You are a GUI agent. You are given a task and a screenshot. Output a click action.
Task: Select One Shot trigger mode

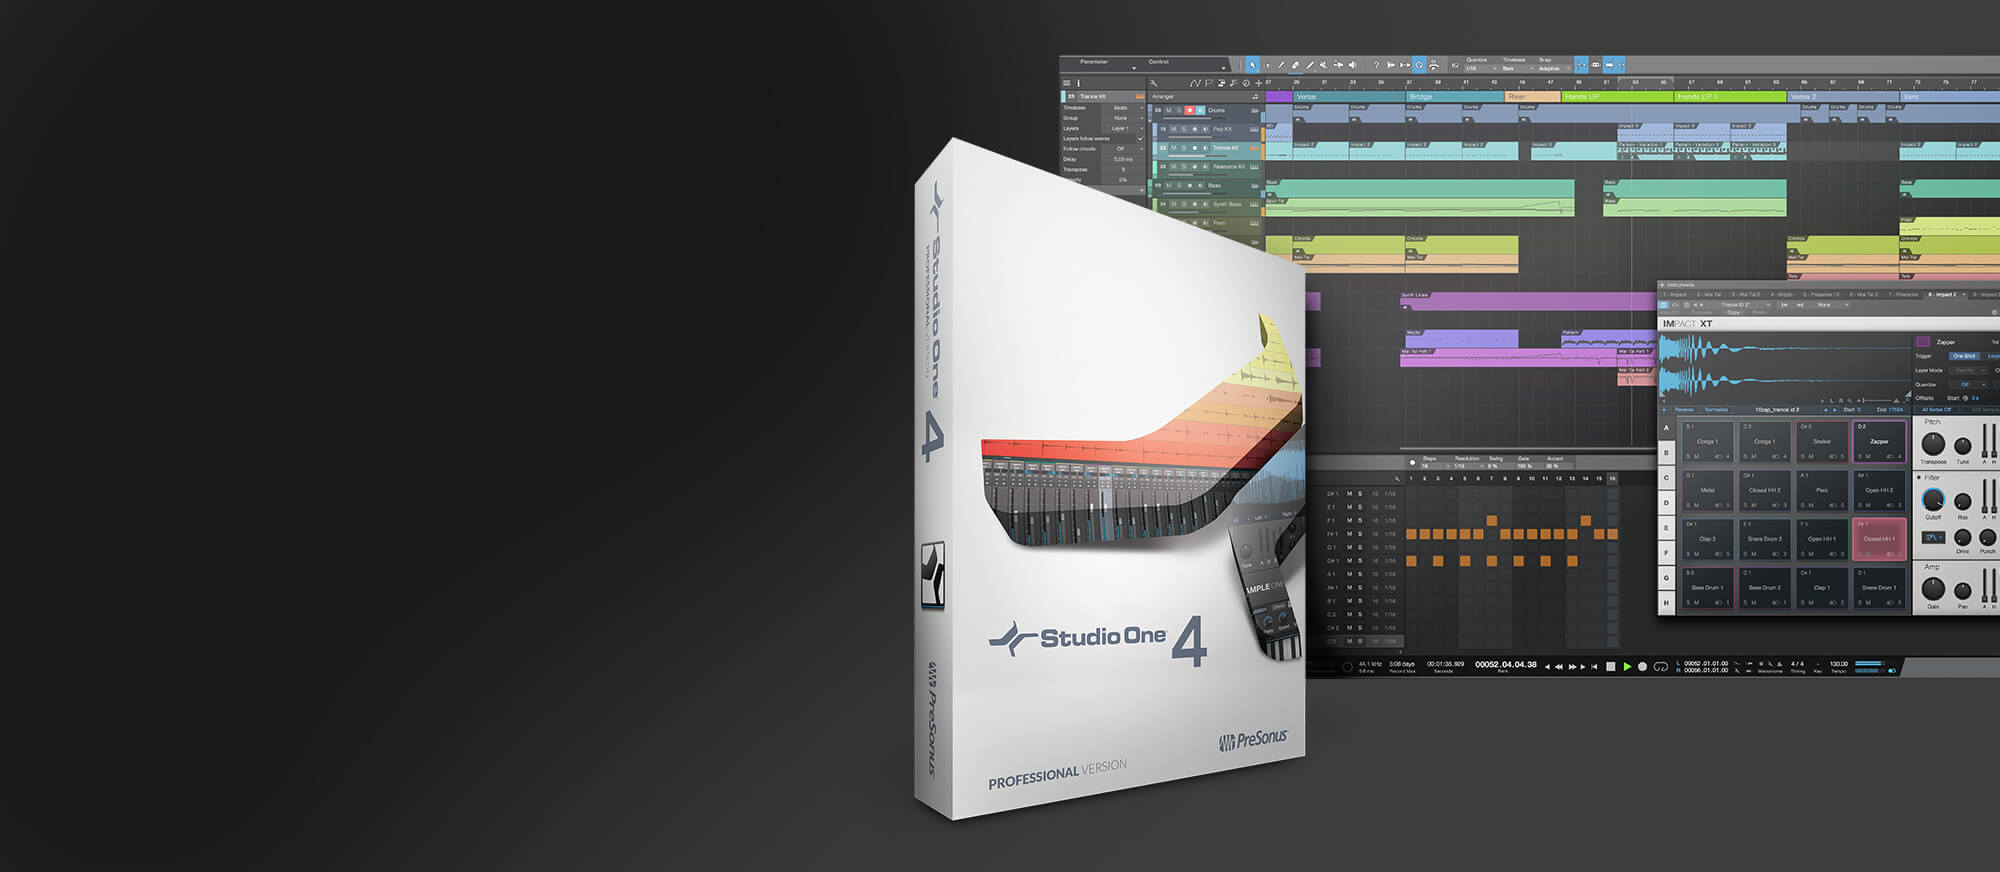pyautogui.click(x=1964, y=356)
